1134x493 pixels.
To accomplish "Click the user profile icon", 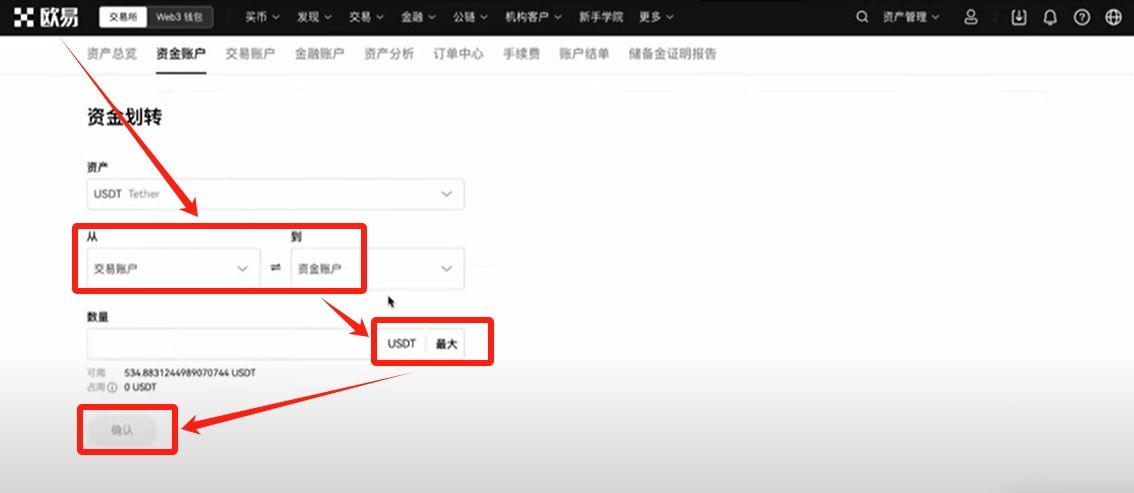I will [970, 17].
